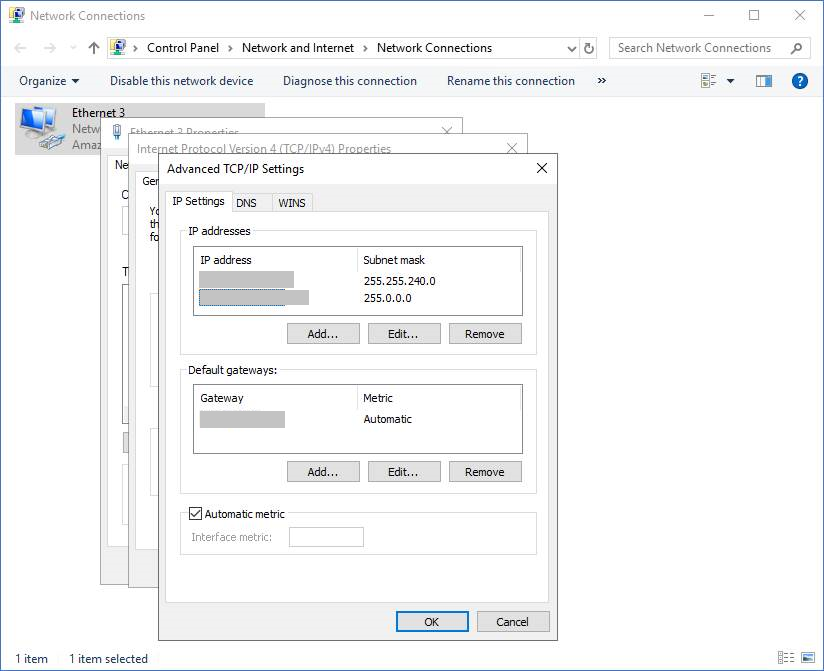Click the search magnifier icon
The image size is (824, 671).
point(796,48)
